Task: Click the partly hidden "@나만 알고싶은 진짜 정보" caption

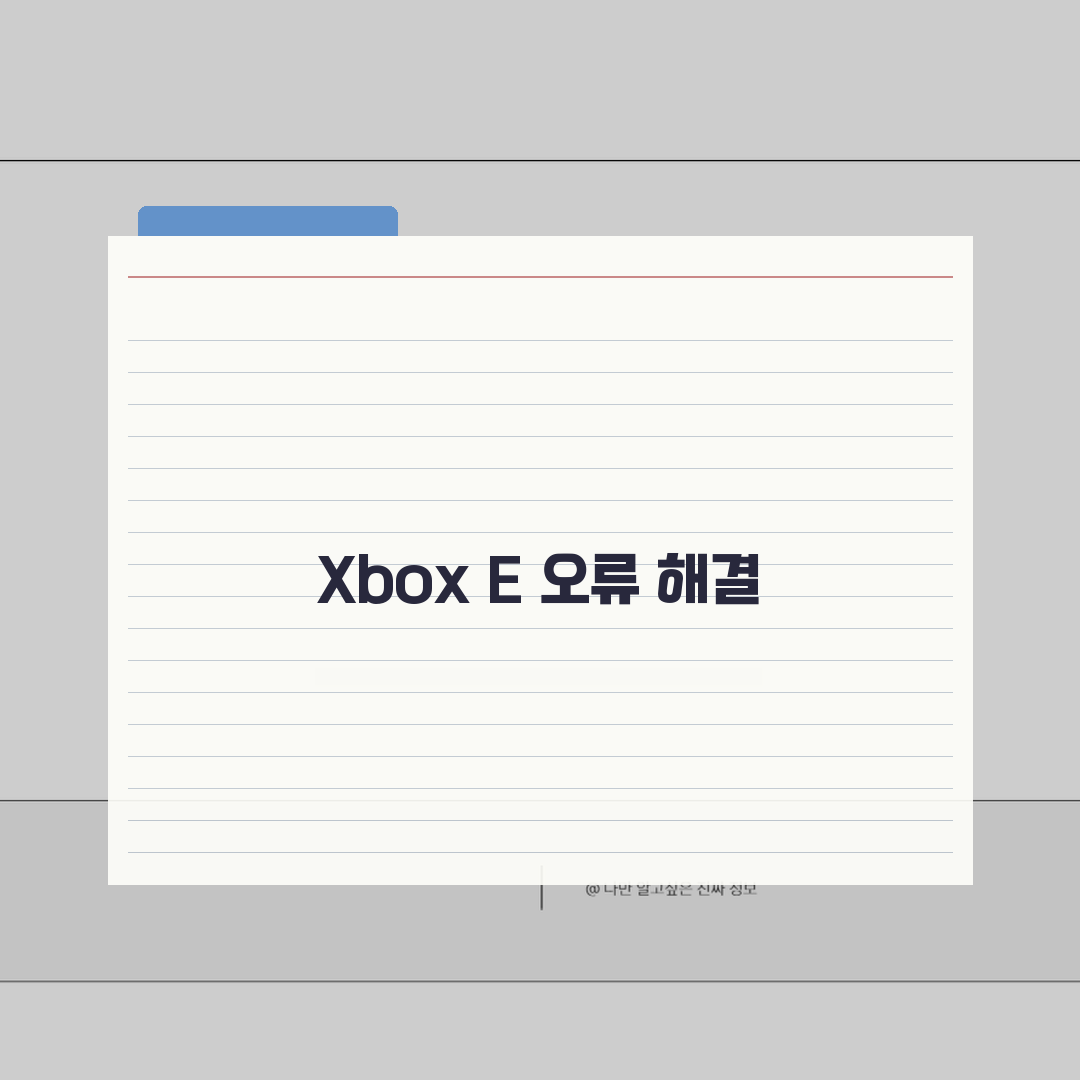Action: [671, 890]
